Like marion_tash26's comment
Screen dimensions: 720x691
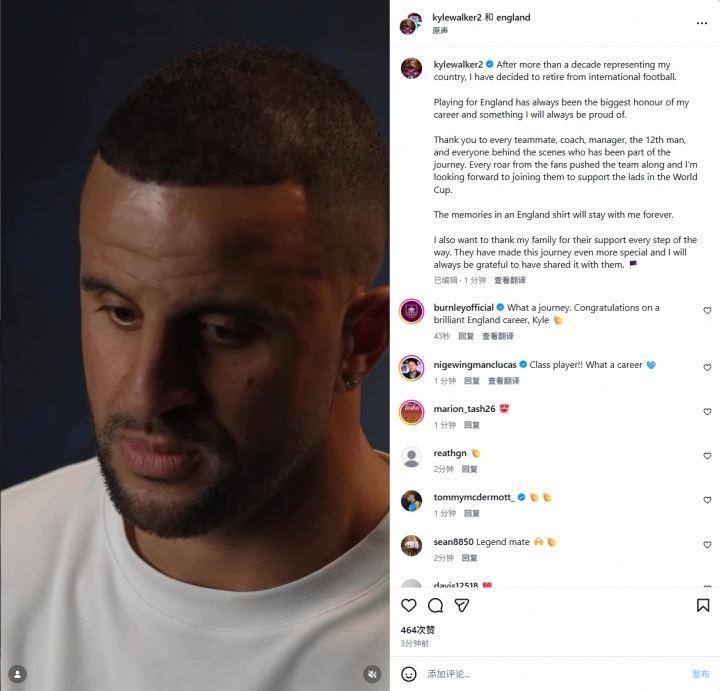(x=707, y=412)
